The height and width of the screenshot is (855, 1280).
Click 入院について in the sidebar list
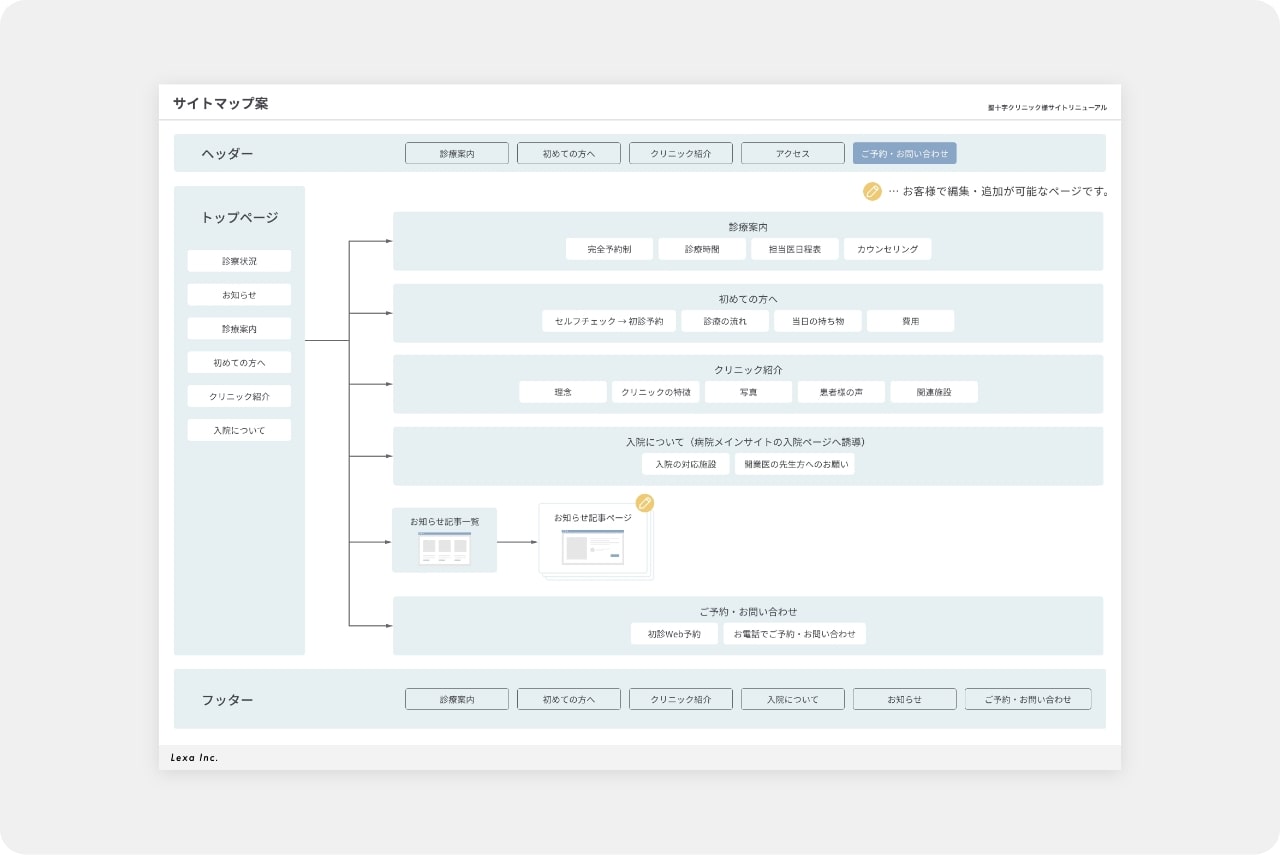coord(238,429)
